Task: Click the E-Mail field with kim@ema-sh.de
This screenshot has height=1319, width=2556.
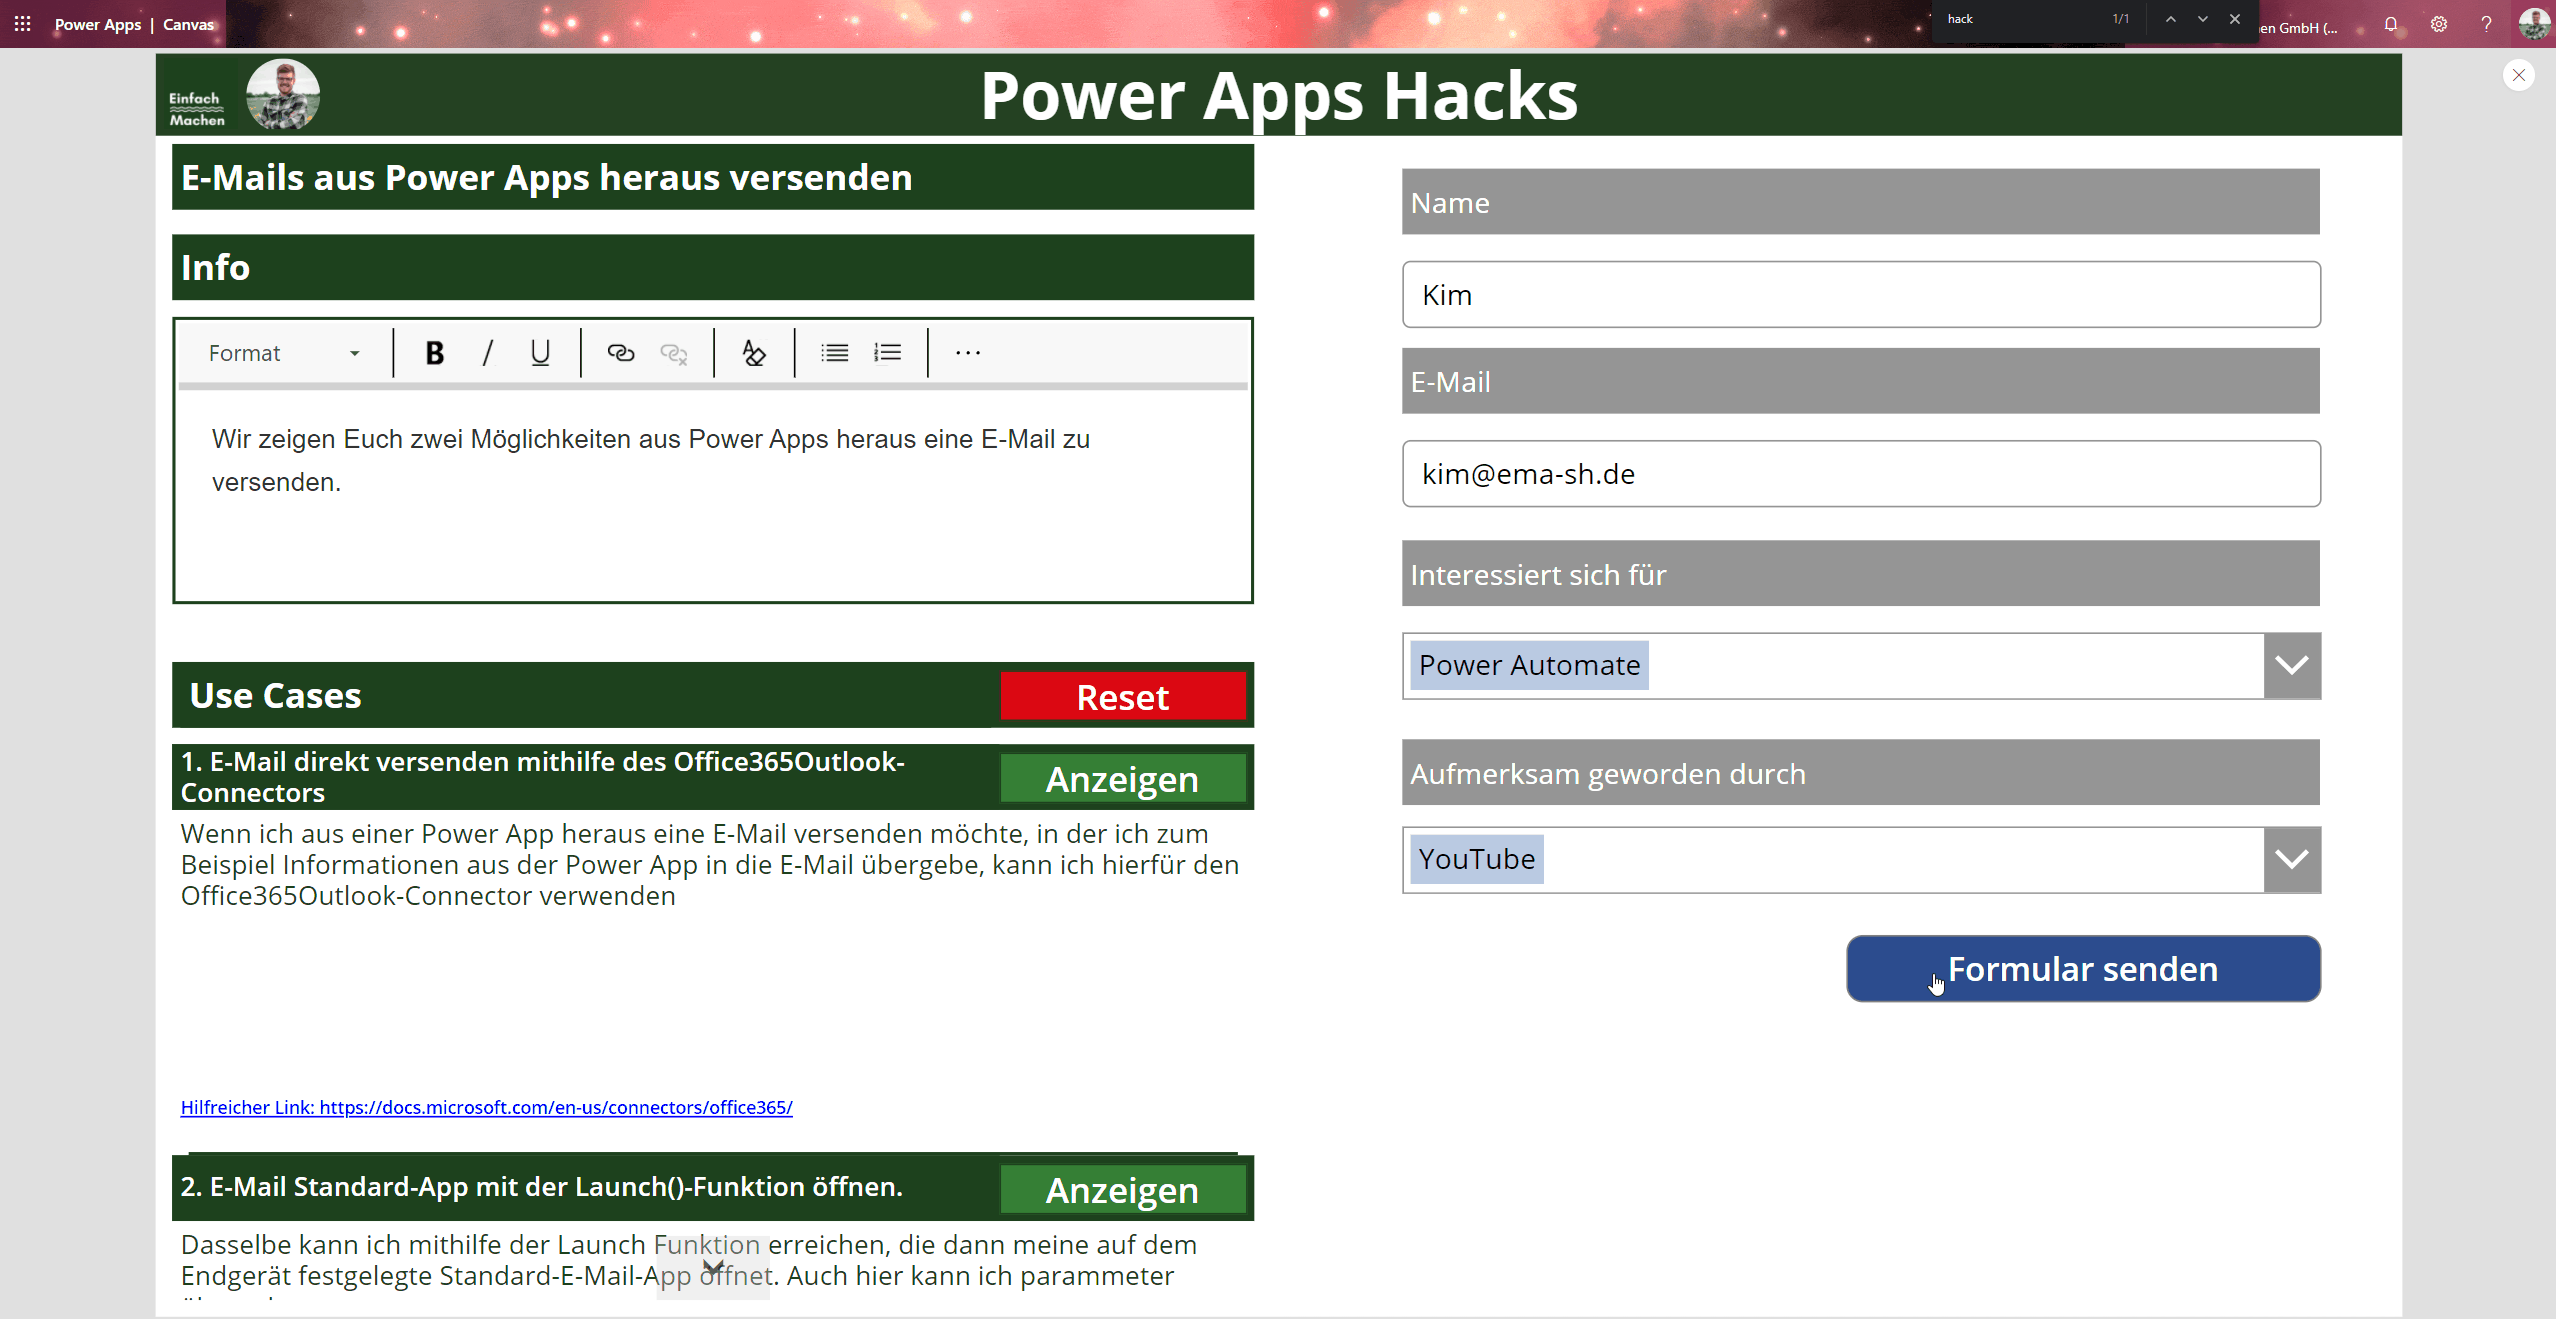Action: pyautogui.click(x=1861, y=473)
